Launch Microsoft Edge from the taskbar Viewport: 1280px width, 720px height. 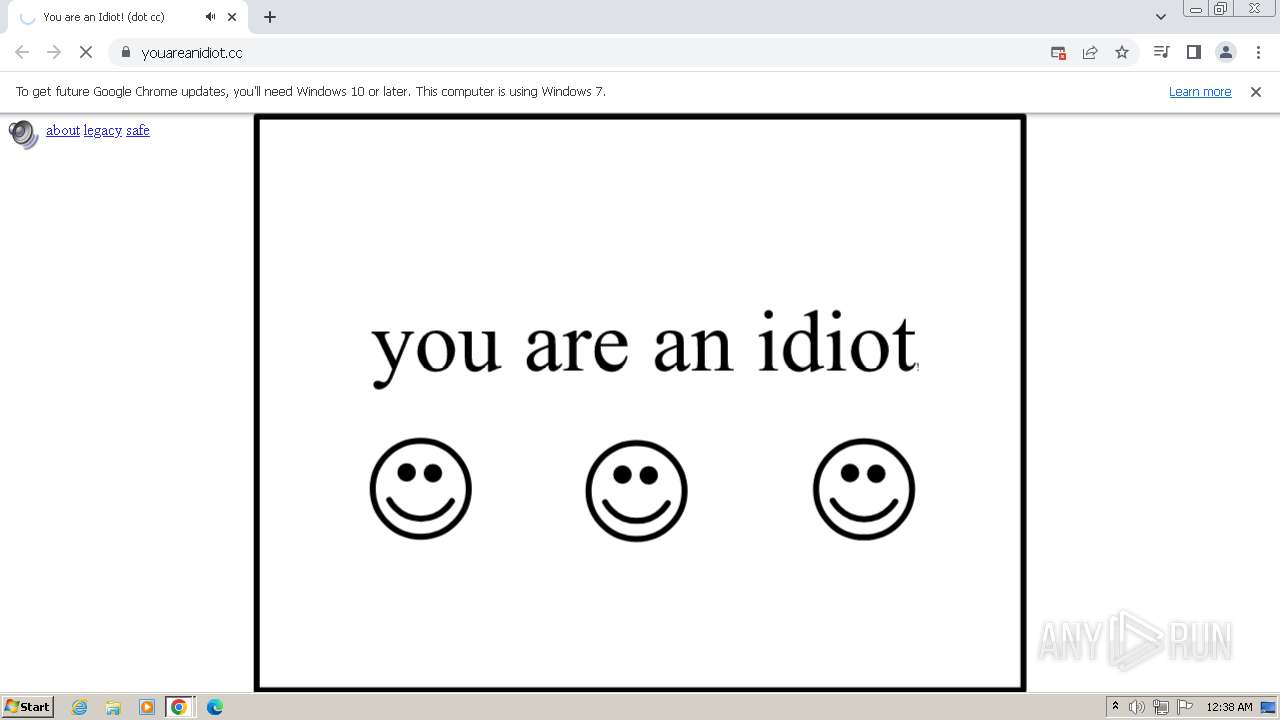[x=215, y=707]
